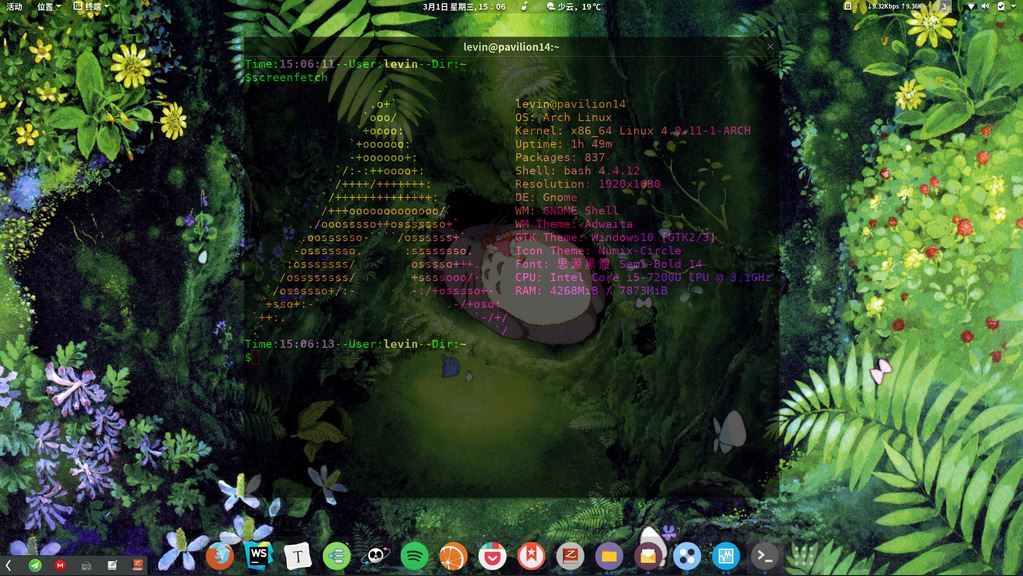The height and width of the screenshot is (576, 1023).
Task: Open the Pocket app in the dock
Action: pos(492,556)
